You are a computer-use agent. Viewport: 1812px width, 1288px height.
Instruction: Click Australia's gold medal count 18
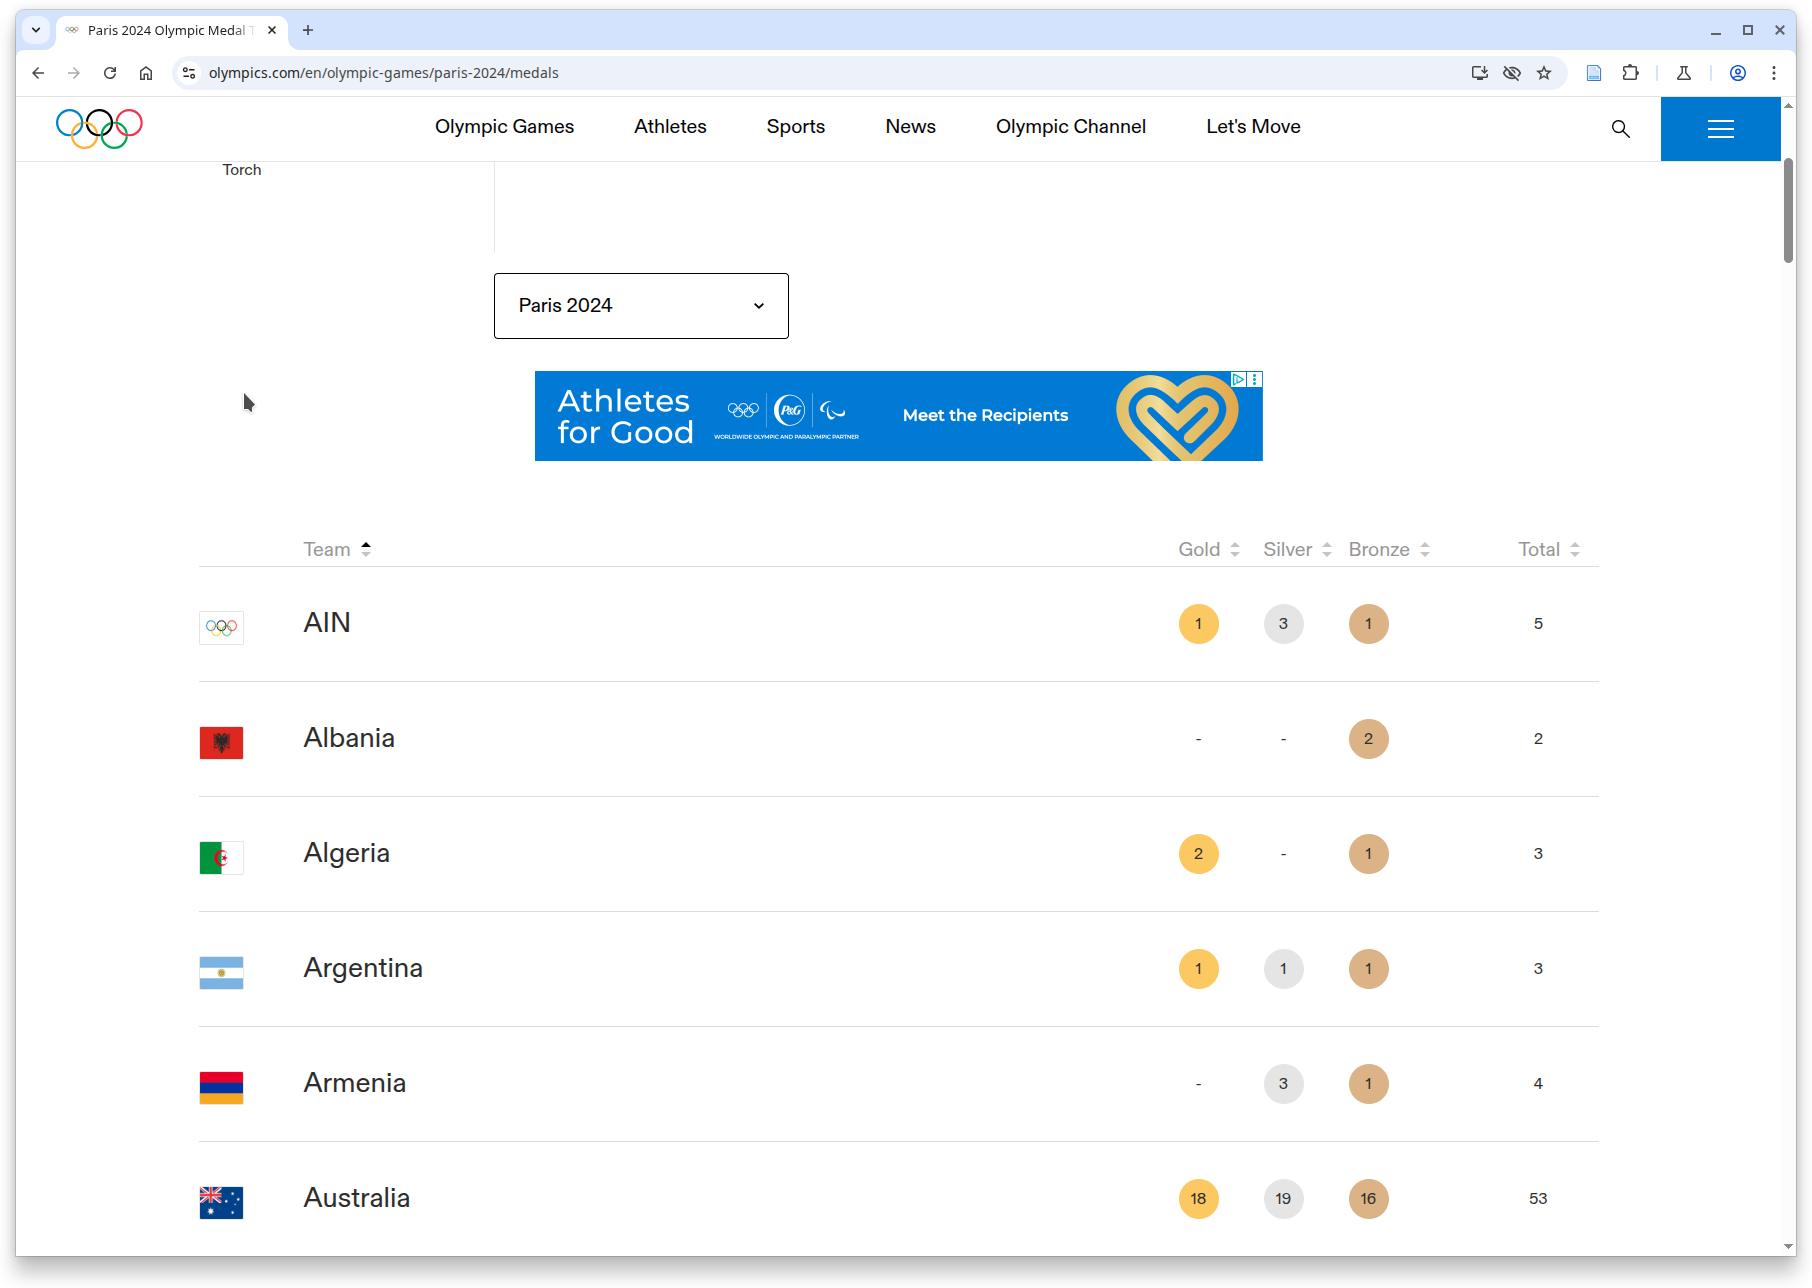[1198, 1199]
